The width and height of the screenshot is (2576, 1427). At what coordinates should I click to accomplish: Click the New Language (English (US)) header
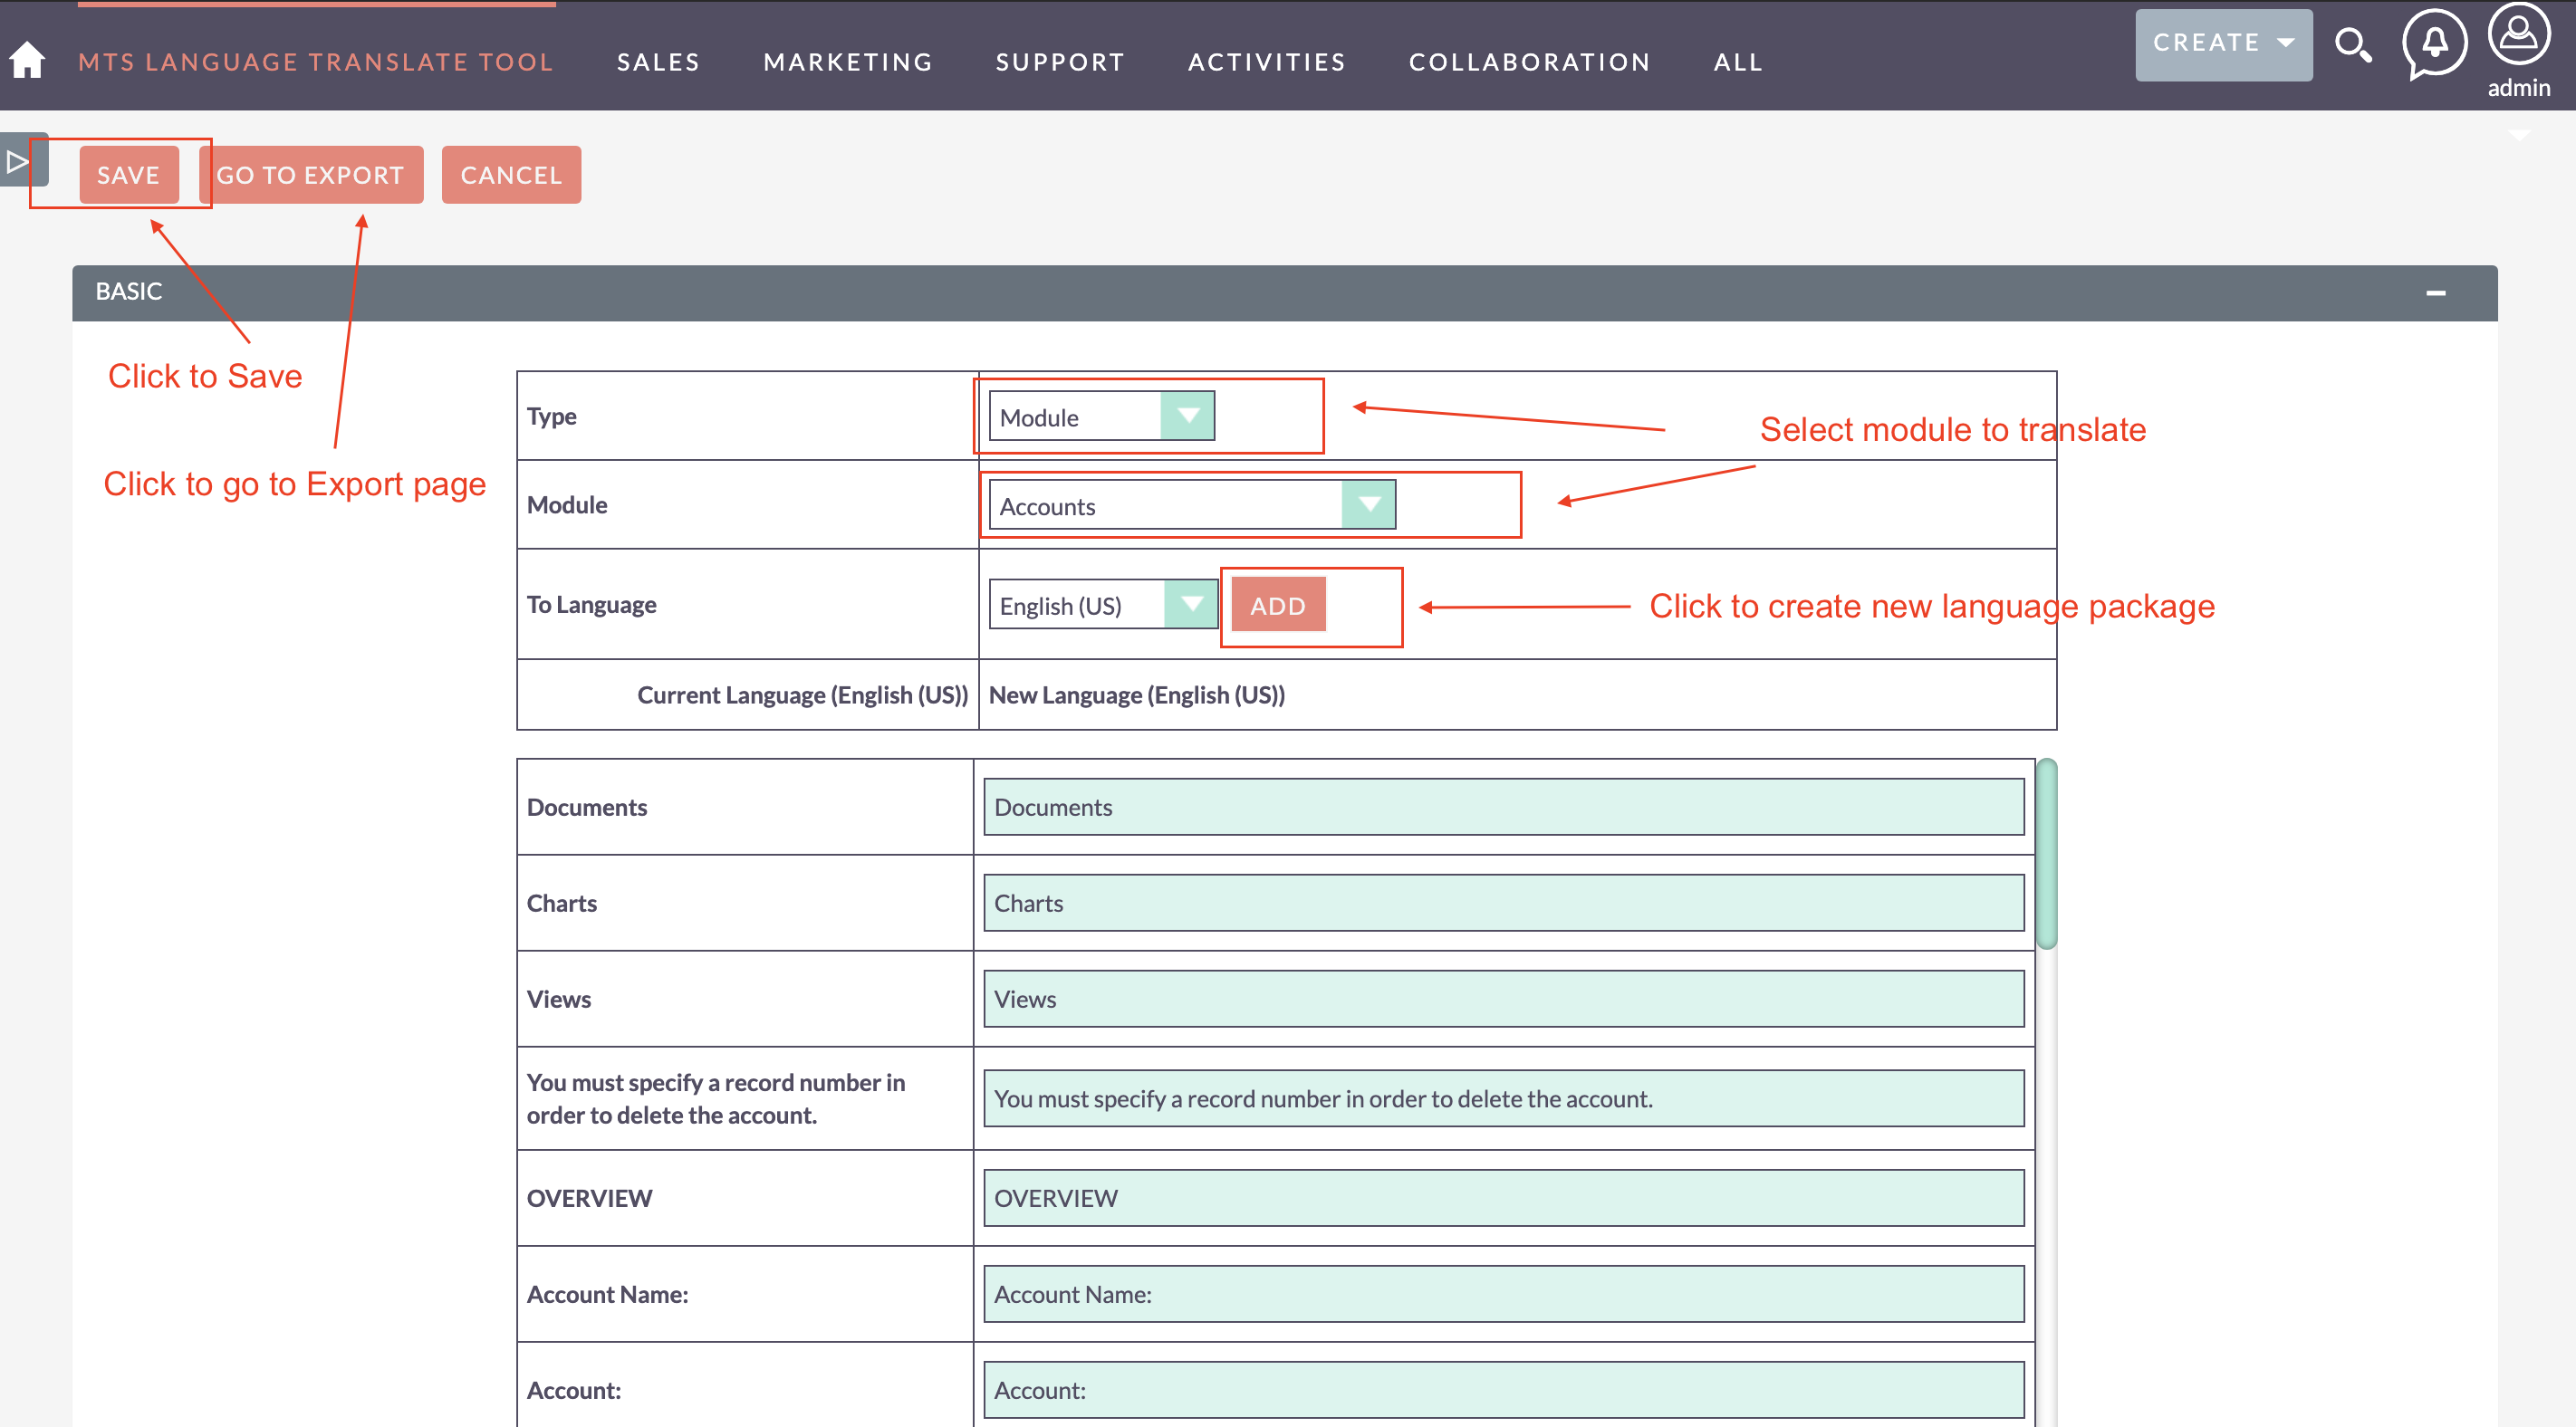[1137, 695]
